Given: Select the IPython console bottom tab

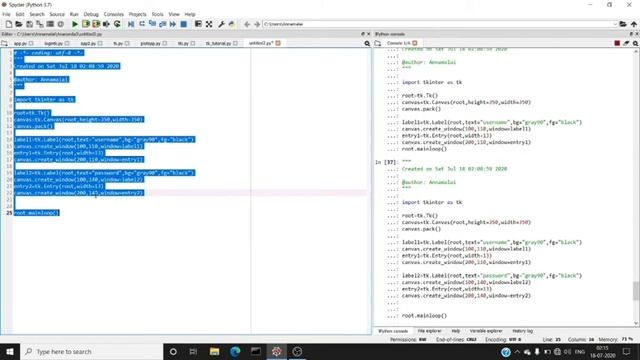Looking at the screenshot, I should (x=393, y=331).
